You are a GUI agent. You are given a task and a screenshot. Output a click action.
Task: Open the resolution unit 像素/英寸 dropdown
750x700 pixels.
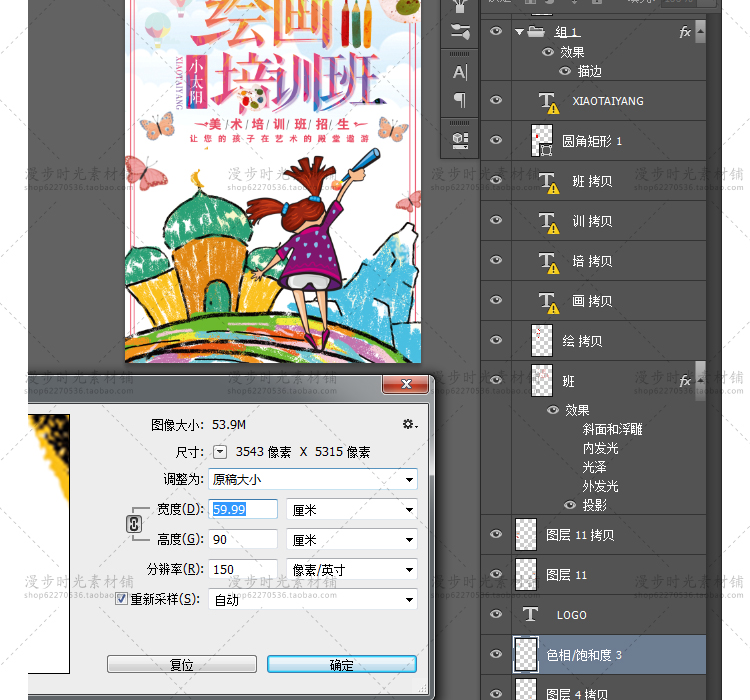(351, 569)
